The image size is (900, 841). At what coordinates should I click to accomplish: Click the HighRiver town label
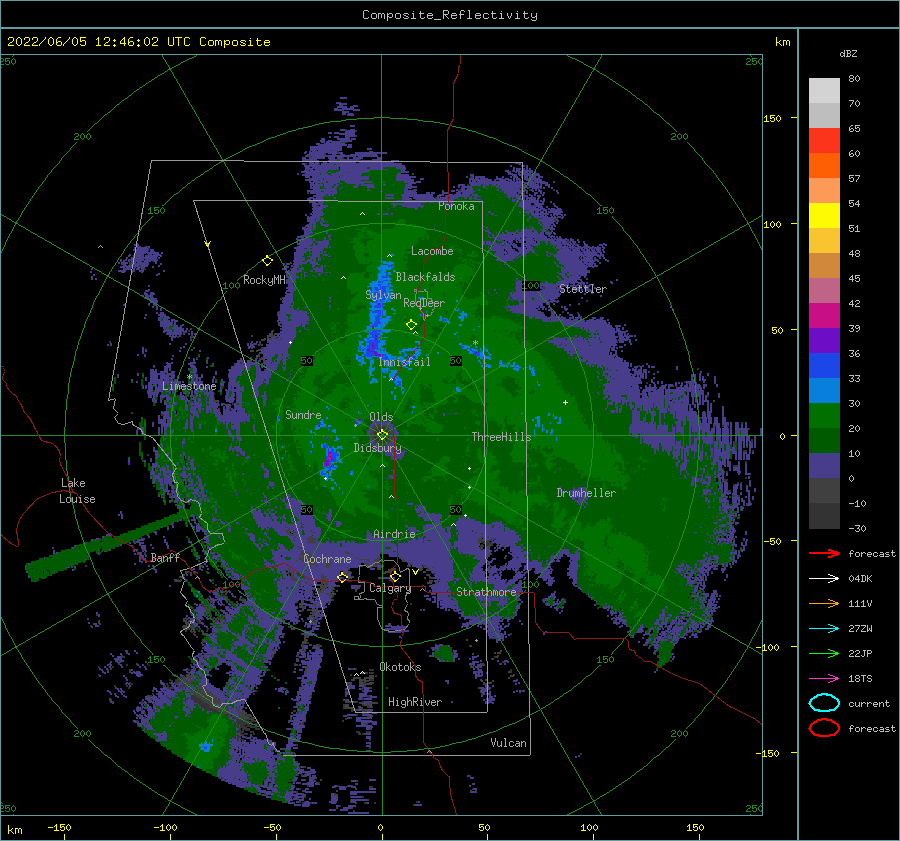tap(415, 702)
